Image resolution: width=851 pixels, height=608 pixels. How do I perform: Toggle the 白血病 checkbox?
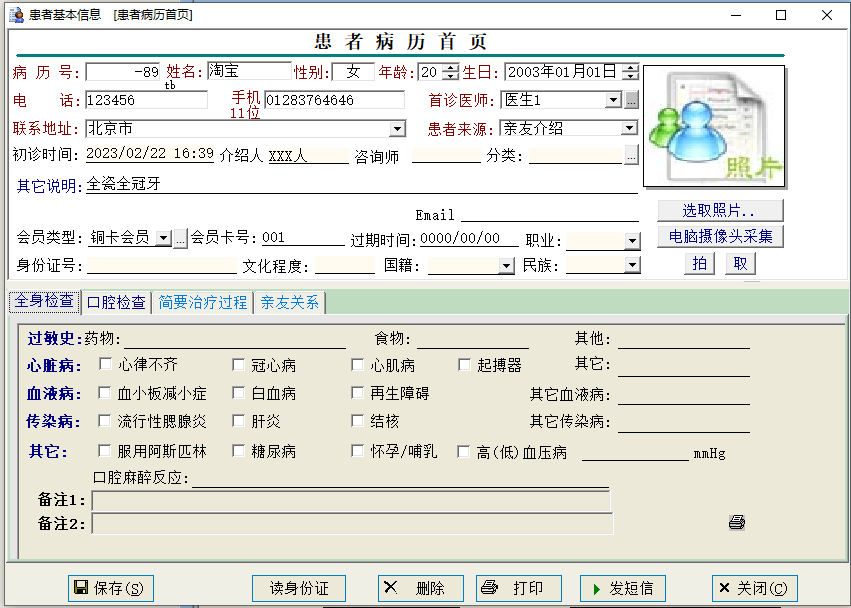pos(238,392)
